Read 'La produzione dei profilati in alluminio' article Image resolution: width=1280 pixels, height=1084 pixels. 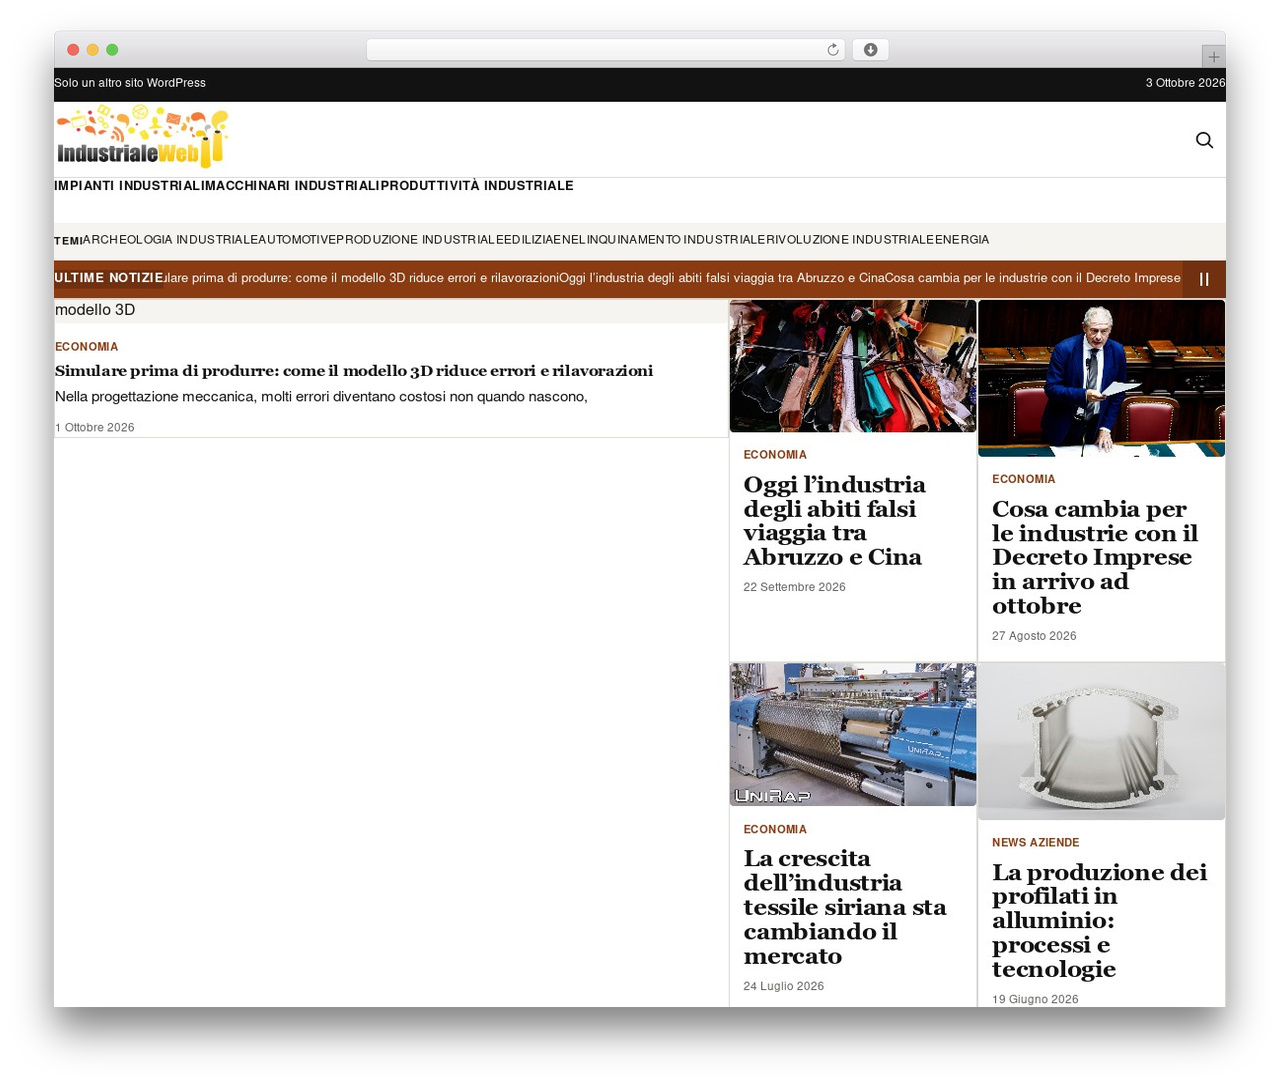click(1099, 921)
